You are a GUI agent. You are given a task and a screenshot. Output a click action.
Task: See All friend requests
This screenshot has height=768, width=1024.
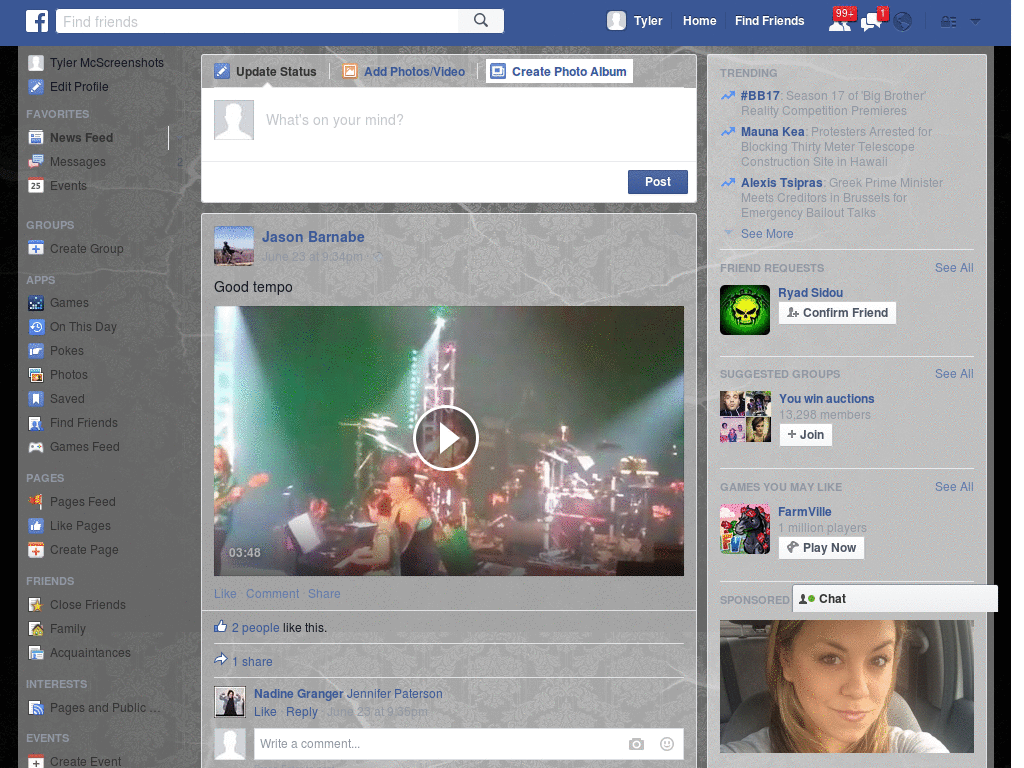pyautogui.click(x=953, y=268)
